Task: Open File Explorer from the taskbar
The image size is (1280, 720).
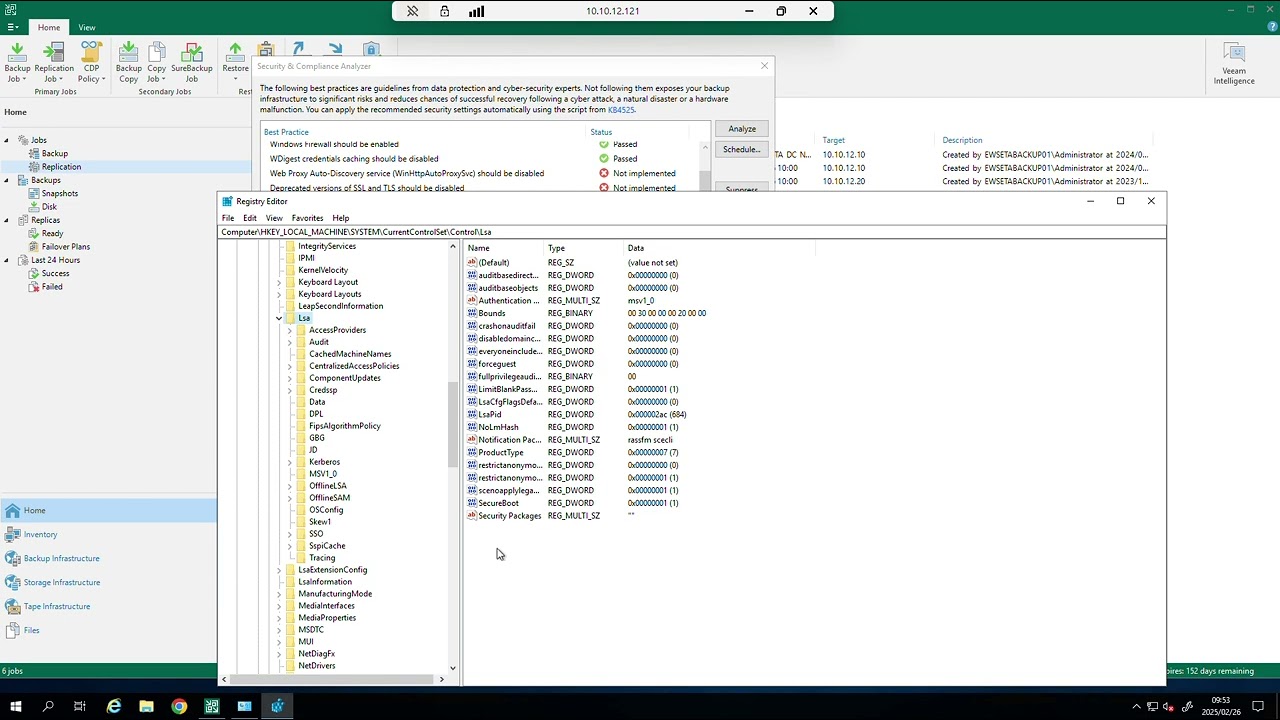Action: tap(146, 707)
